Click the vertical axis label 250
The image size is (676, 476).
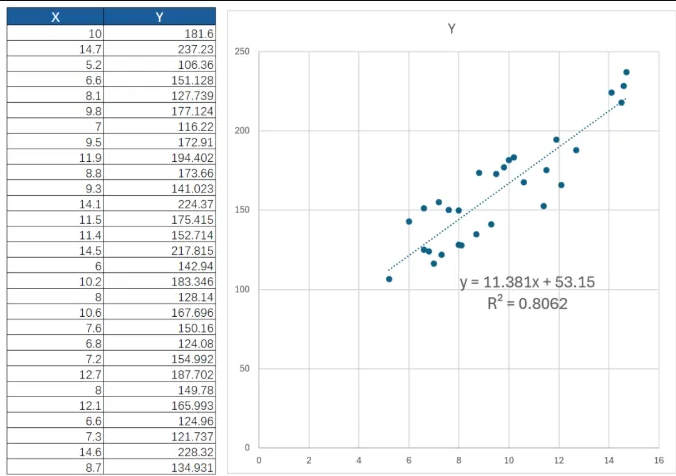click(x=242, y=51)
